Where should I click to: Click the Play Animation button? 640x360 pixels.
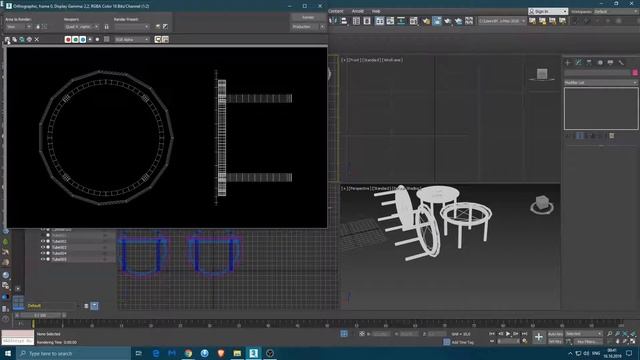point(508,334)
